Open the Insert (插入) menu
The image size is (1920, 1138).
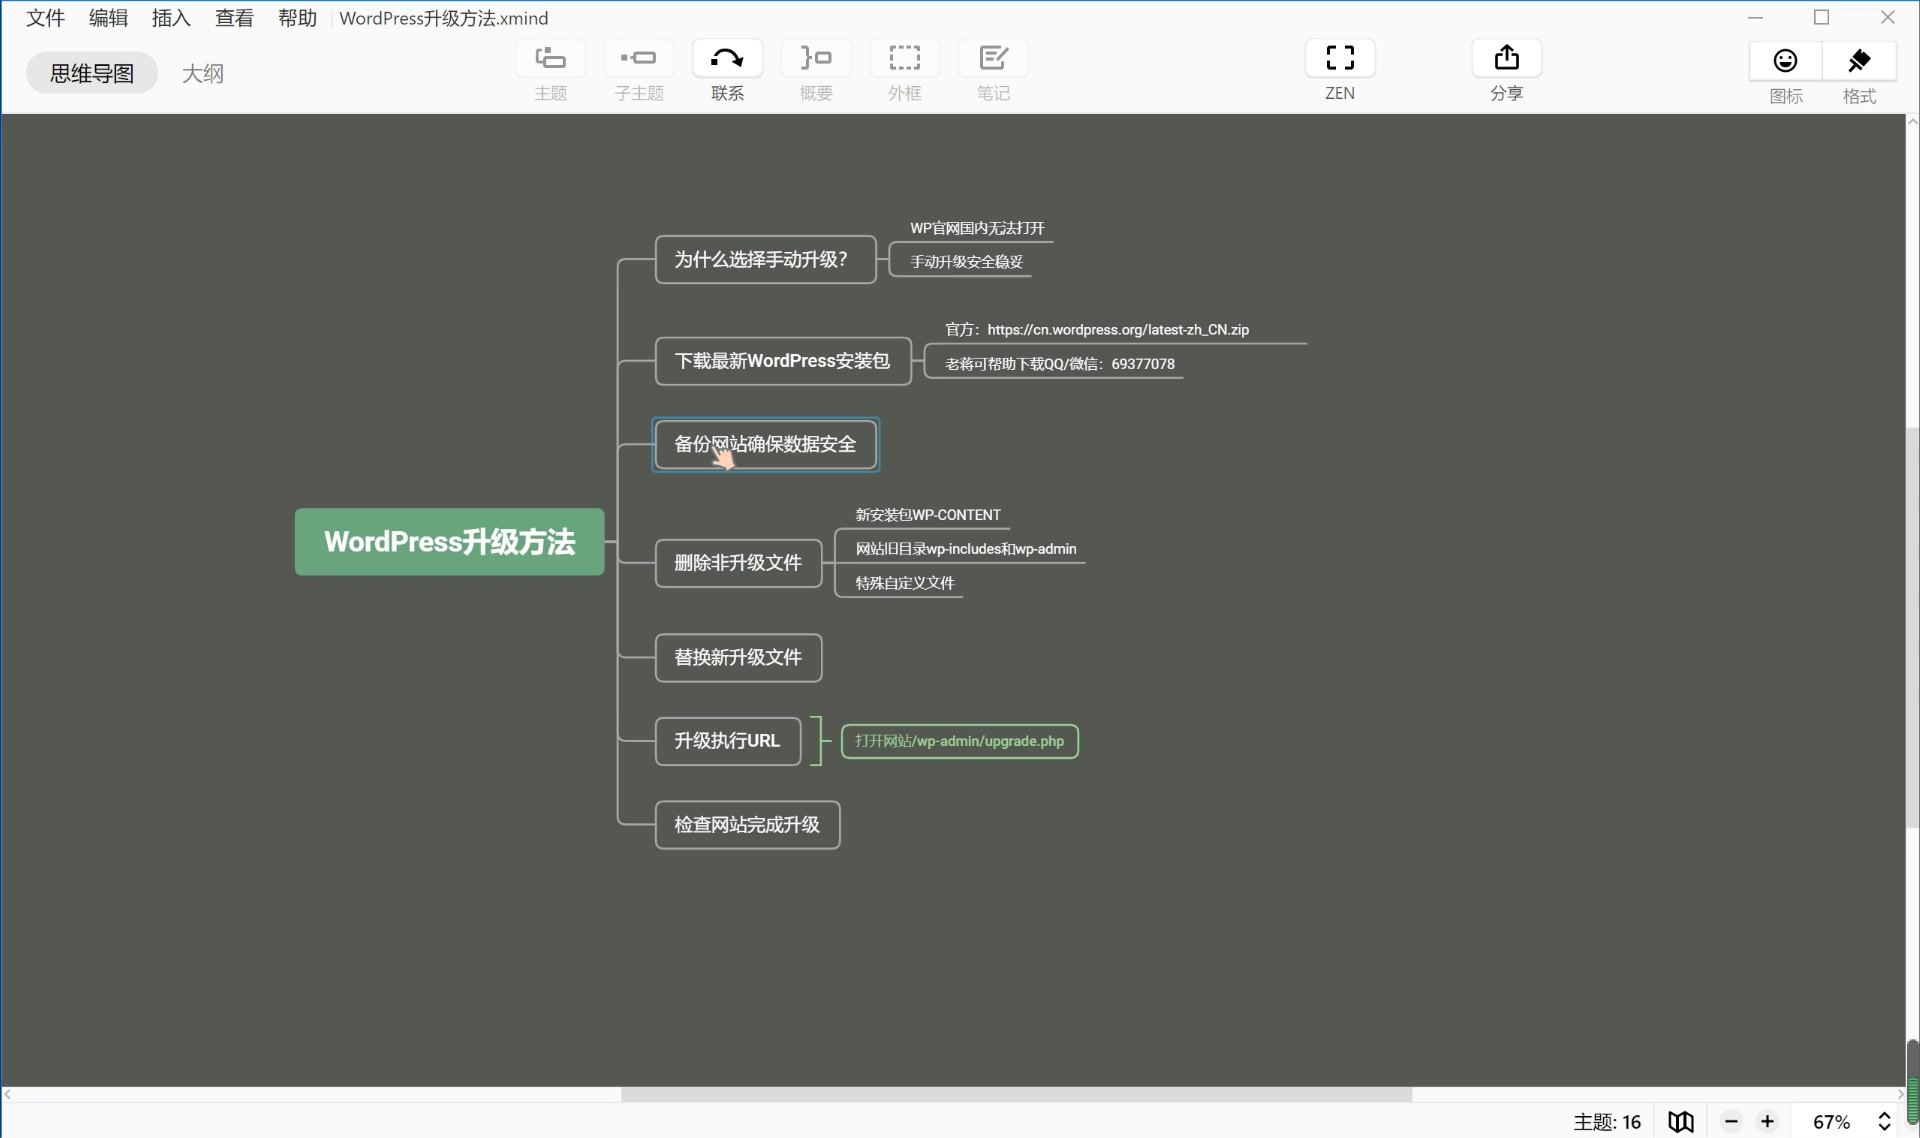[x=171, y=18]
